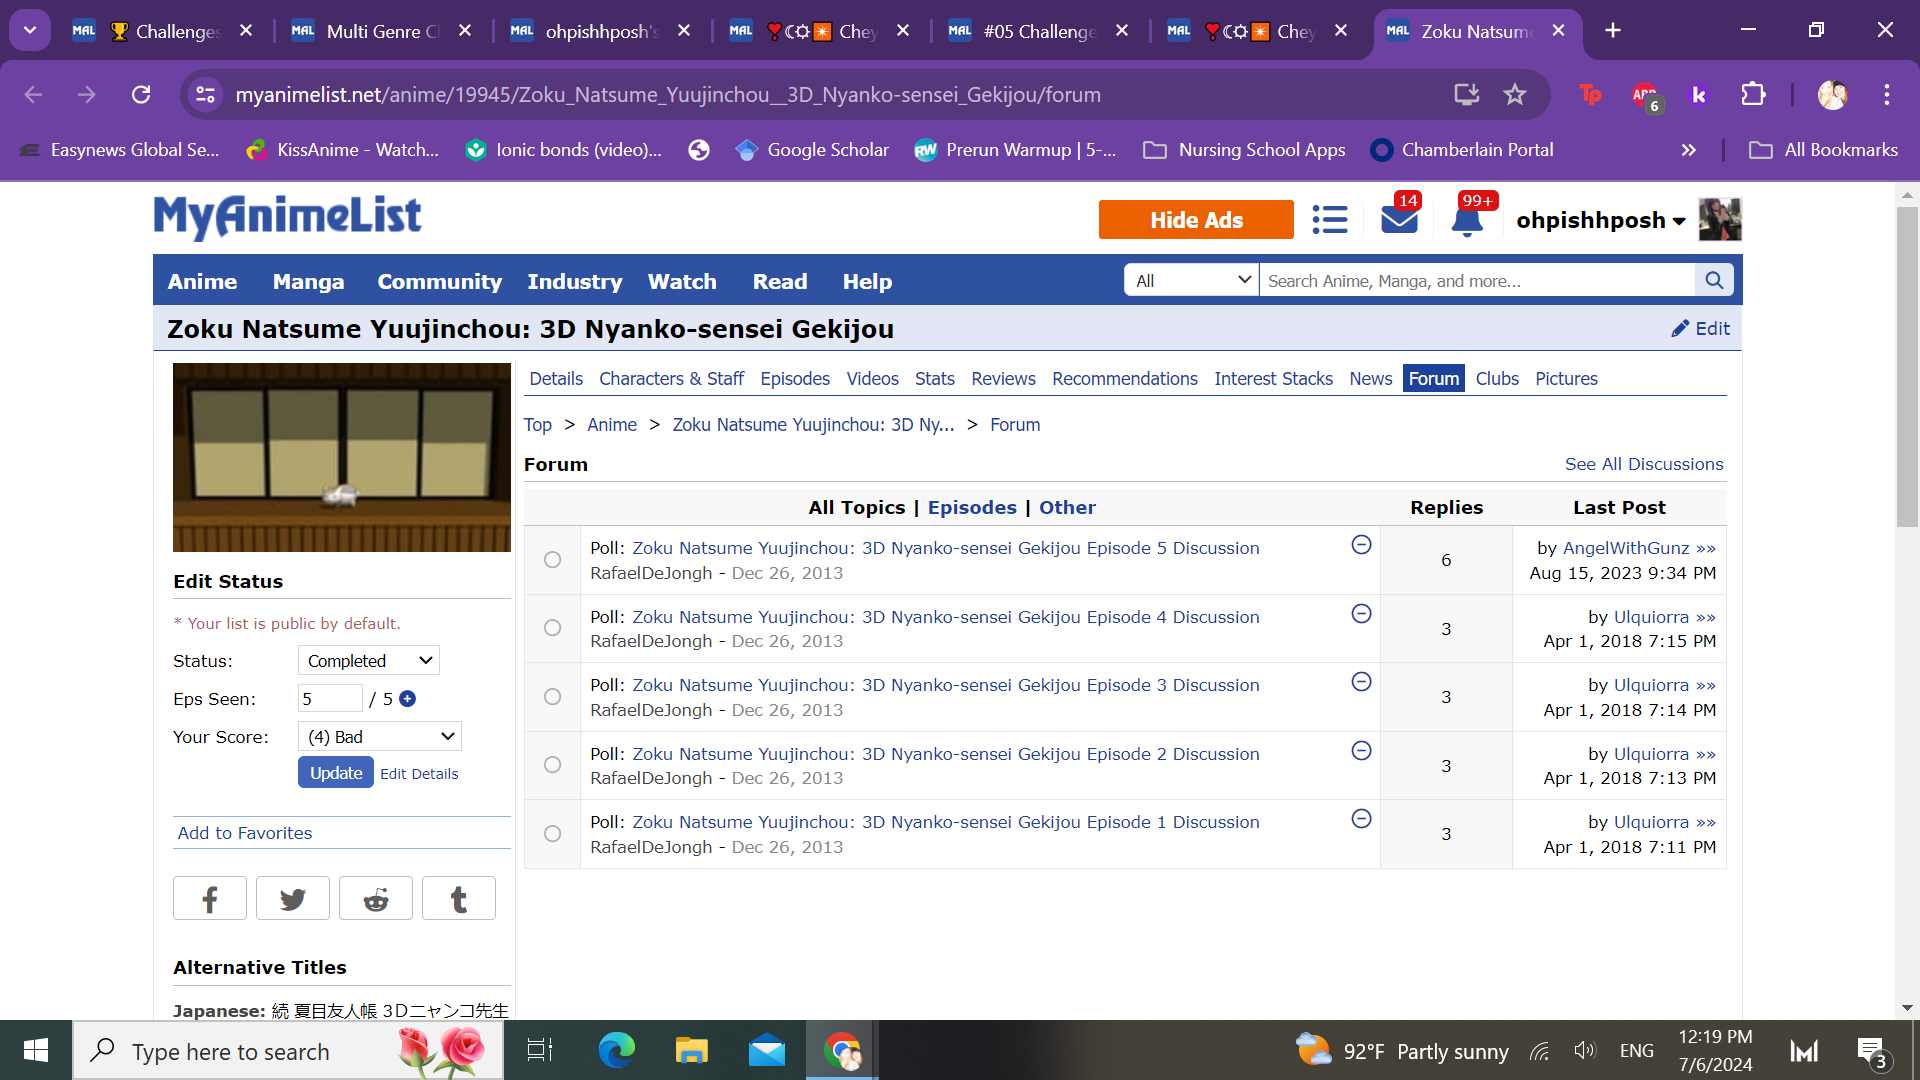Select radio button for Episode 5 Discussion
1920x1080 pixels.
552,560
